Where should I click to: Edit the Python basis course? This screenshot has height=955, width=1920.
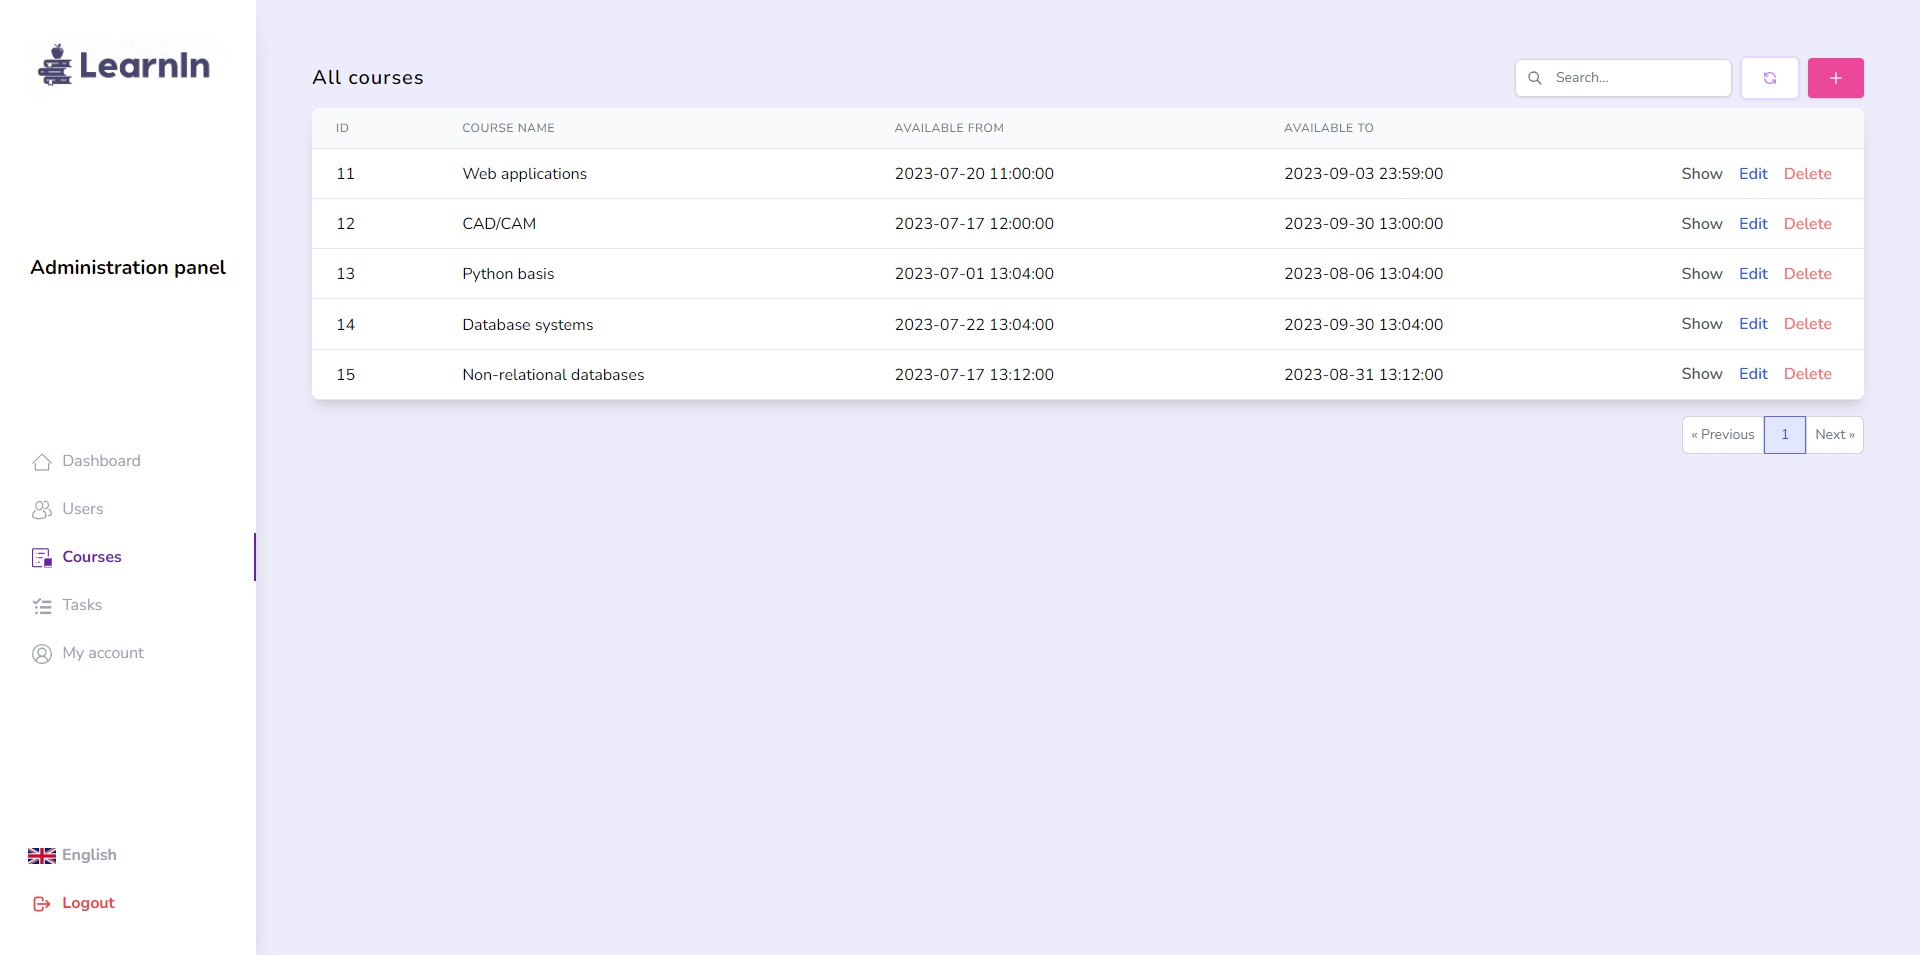click(x=1753, y=274)
